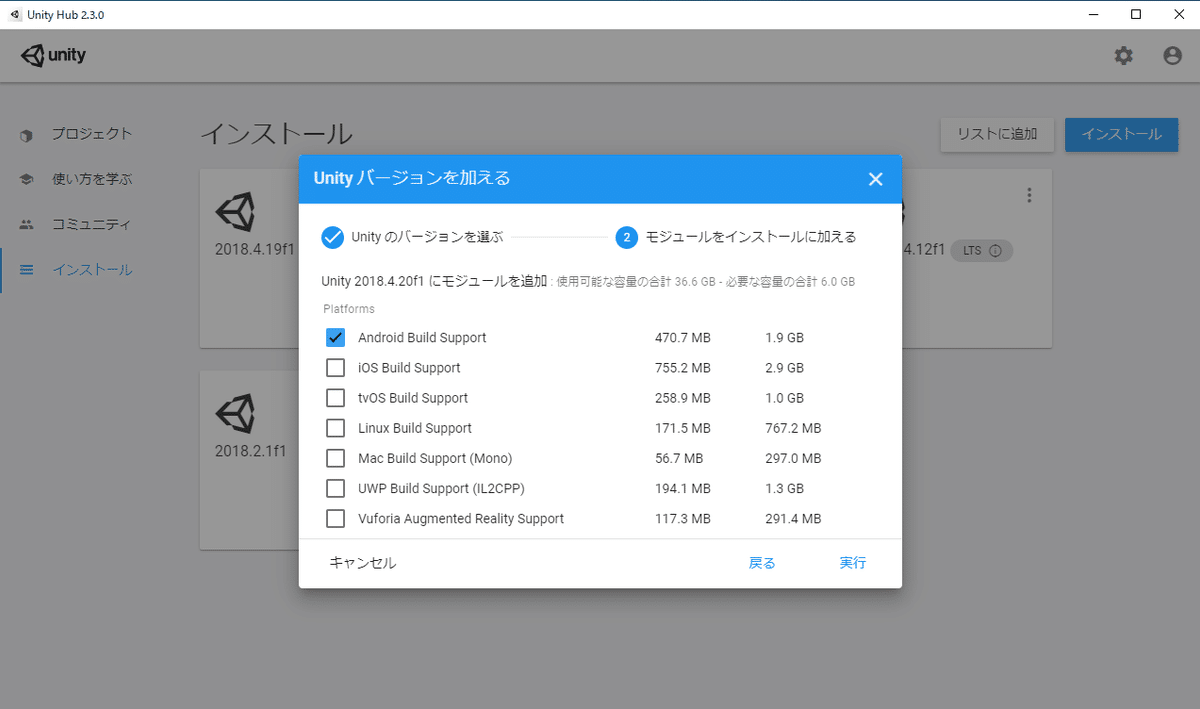Viewport: 1200px width, 709px height.
Task: Open three-dot menu on install card
Action: click(1029, 196)
